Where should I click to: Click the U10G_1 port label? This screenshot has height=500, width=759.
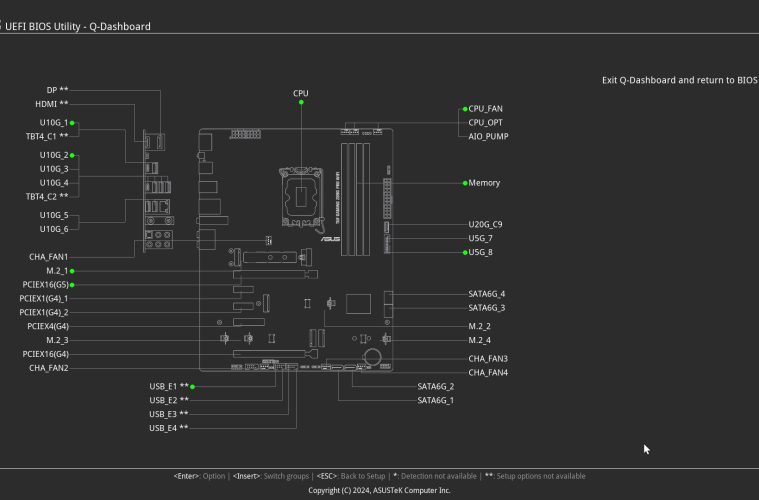tap(54, 122)
